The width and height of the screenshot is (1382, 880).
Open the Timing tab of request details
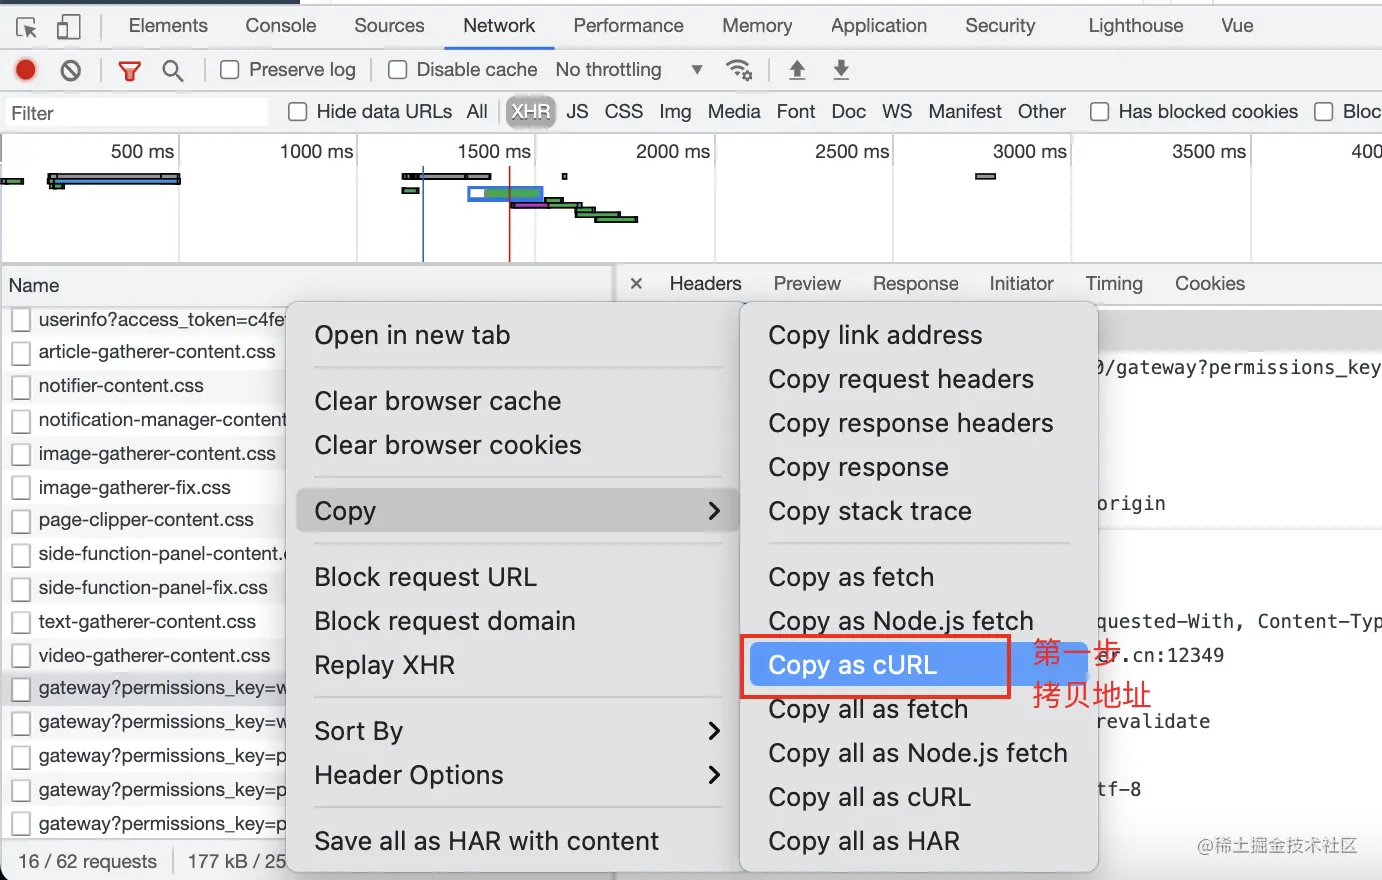point(1114,284)
